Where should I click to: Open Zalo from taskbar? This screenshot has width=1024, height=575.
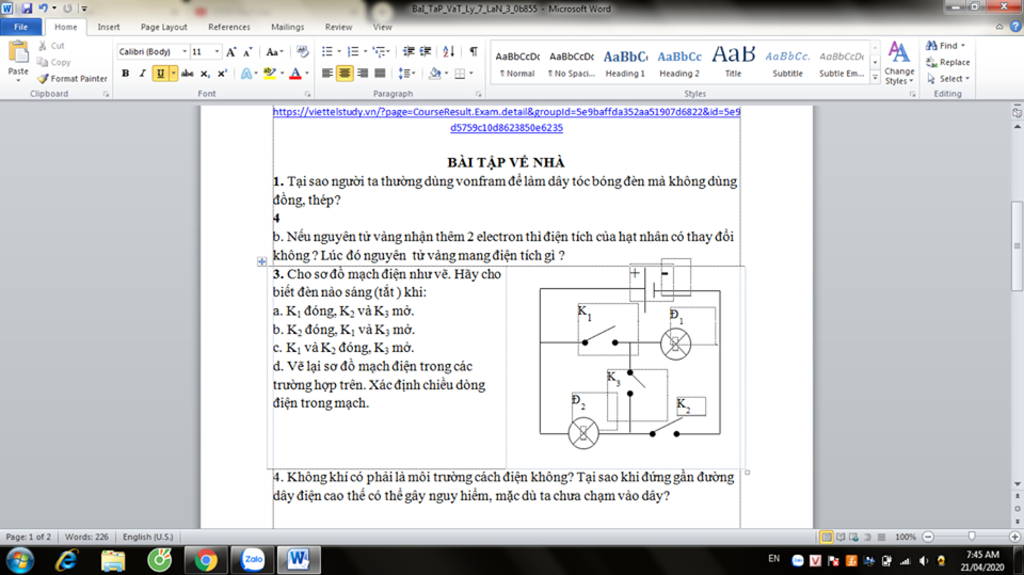[x=253, y=560]
